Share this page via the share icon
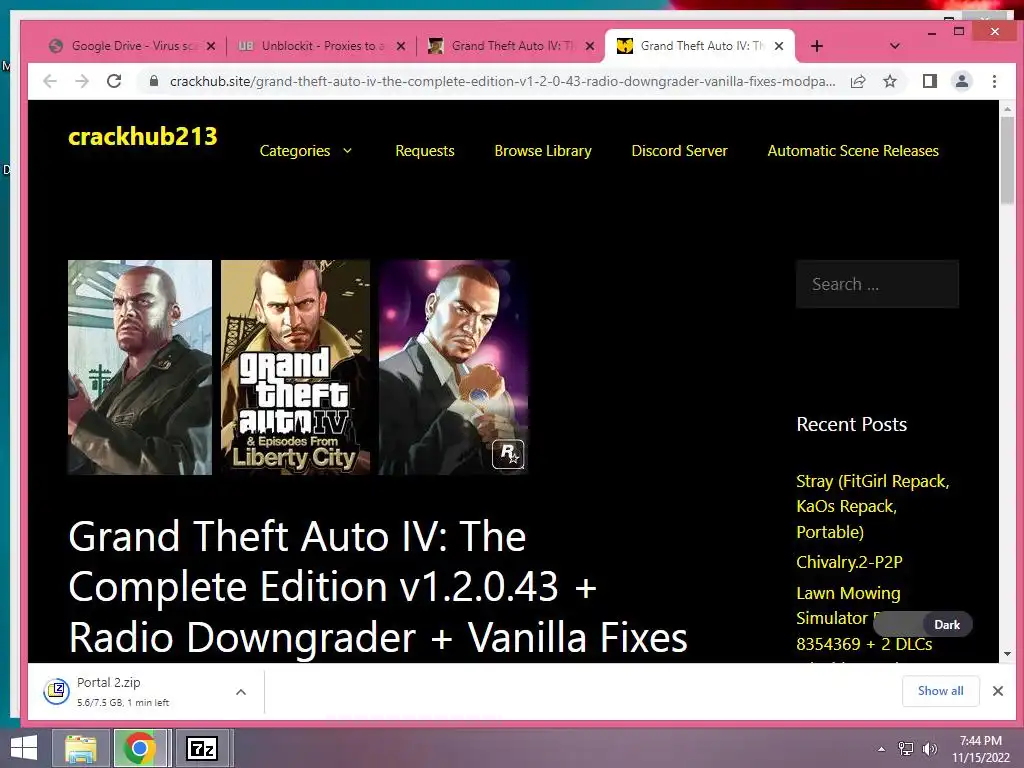Viewport: 1024px width, 768px height. [858, 81]
